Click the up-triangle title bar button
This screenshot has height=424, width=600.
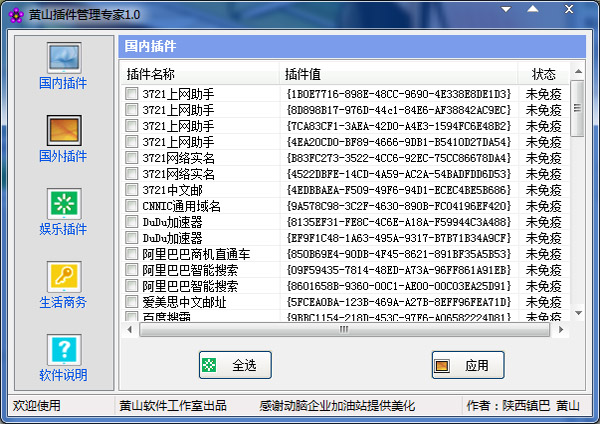point(533,9)
